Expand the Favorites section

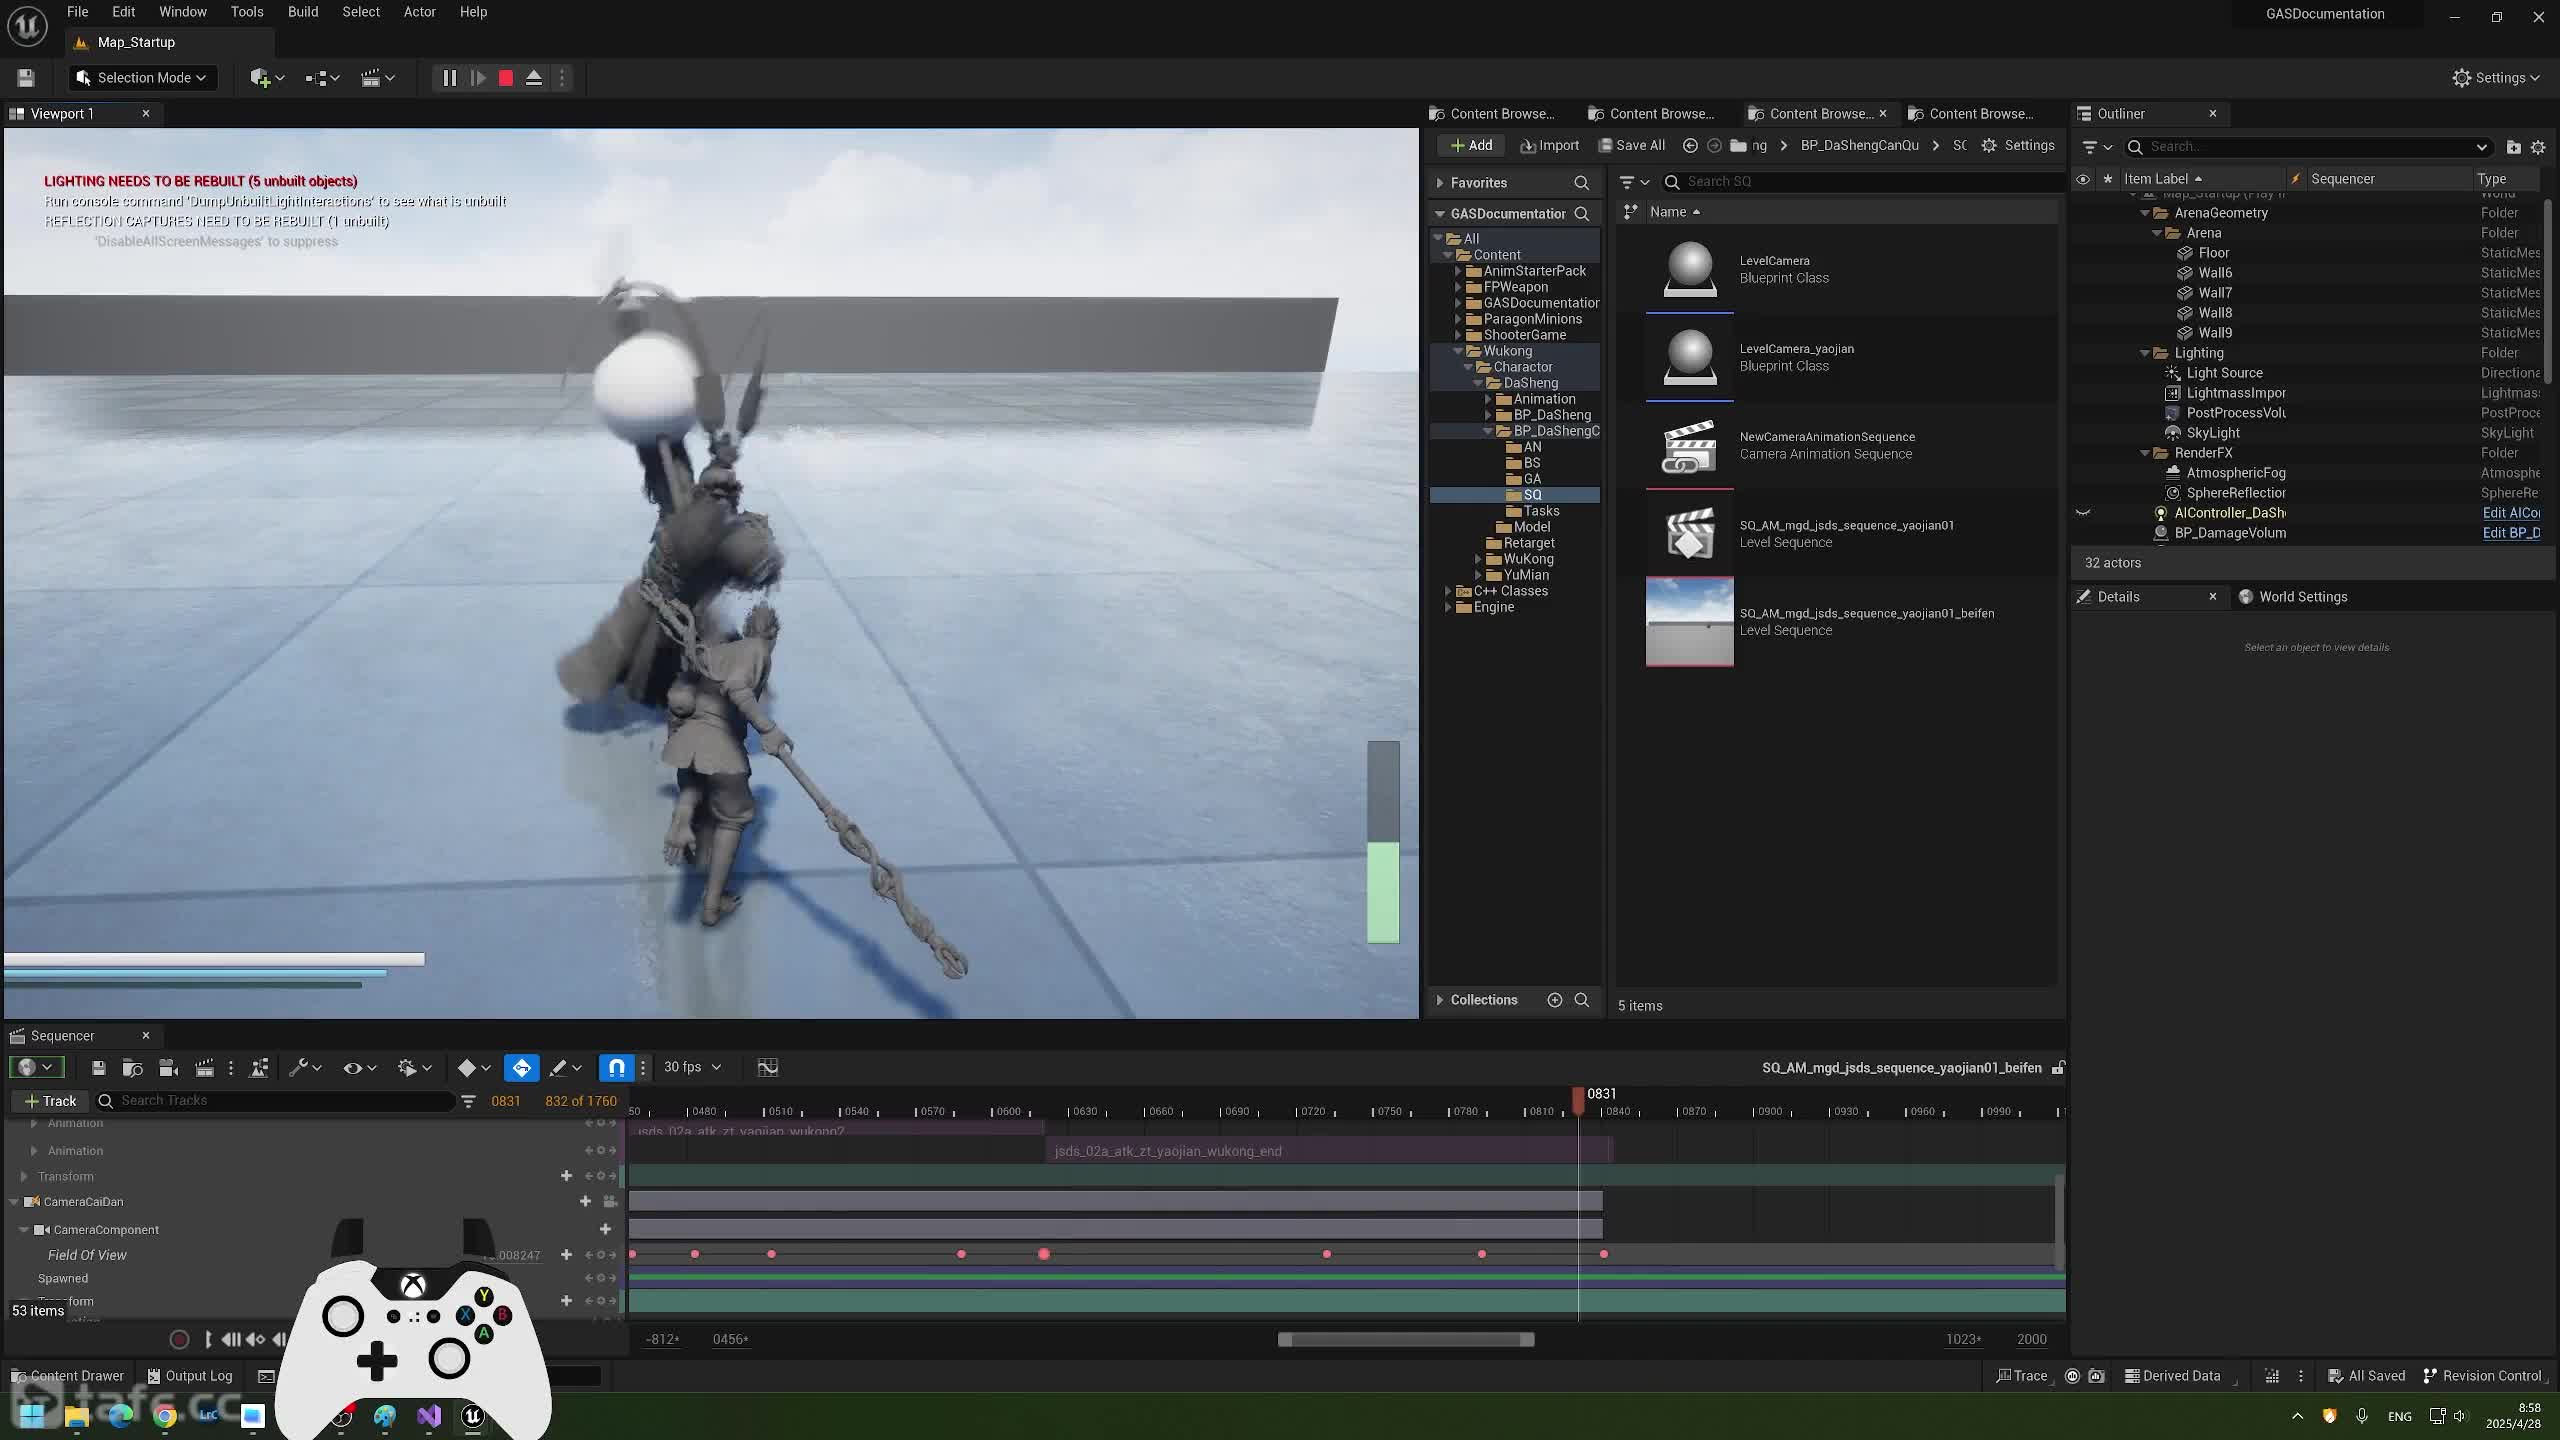point(1440,183)
